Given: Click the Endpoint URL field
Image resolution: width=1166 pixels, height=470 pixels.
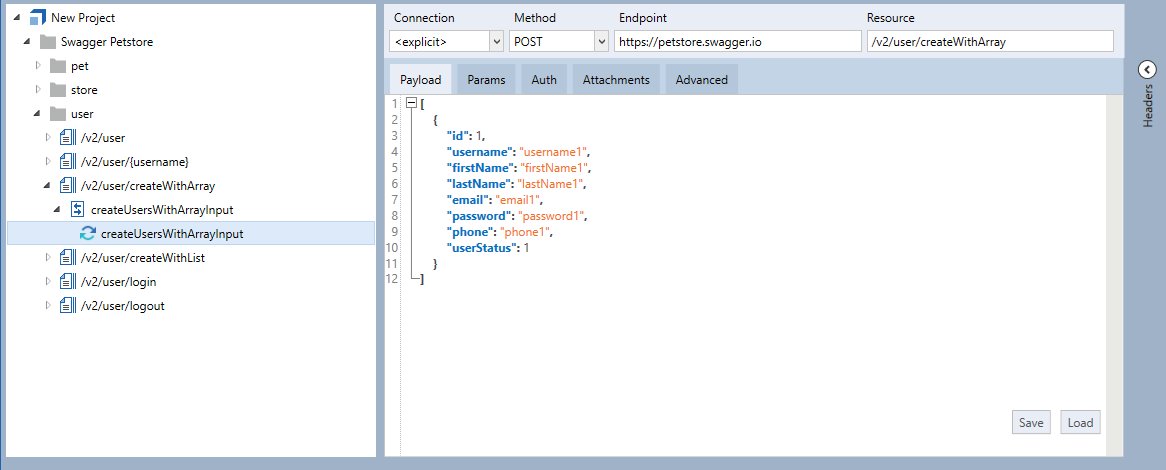Looking at the screenshot, I should click(737, 41).
